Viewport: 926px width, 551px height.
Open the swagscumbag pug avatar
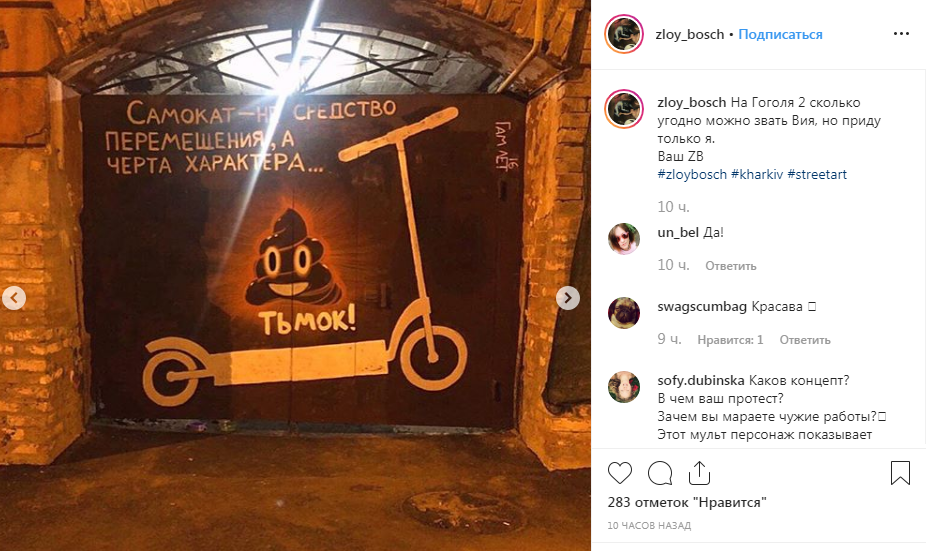(624, 312)
